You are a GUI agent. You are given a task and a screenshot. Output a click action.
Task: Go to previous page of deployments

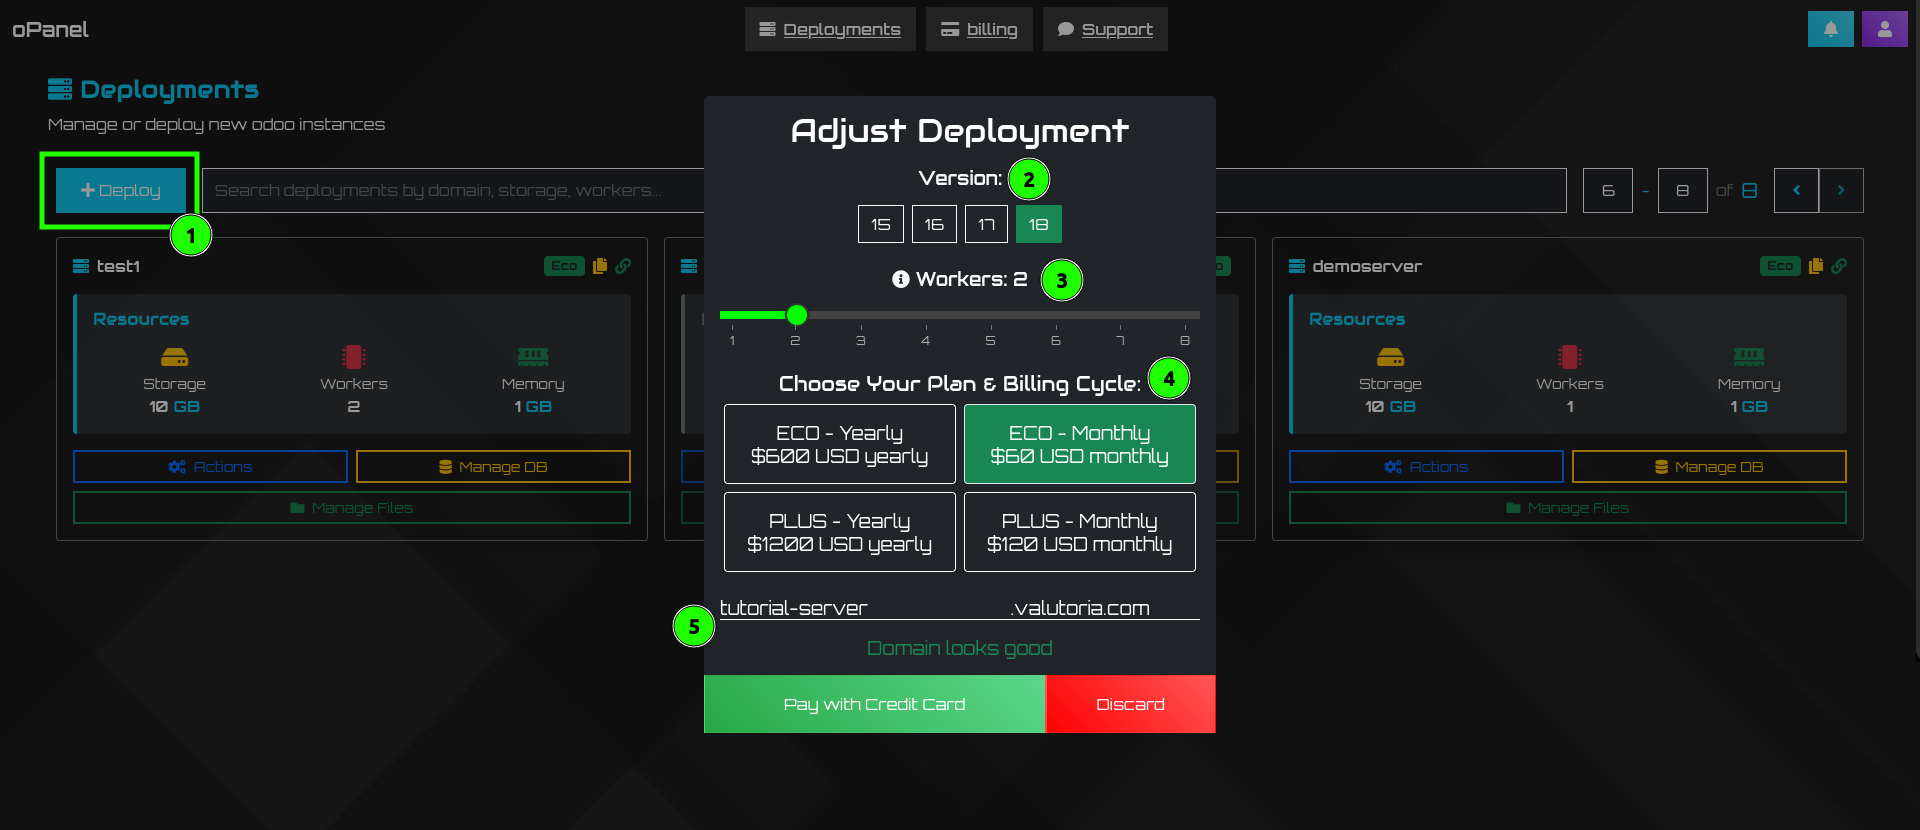click(1796, 190)
